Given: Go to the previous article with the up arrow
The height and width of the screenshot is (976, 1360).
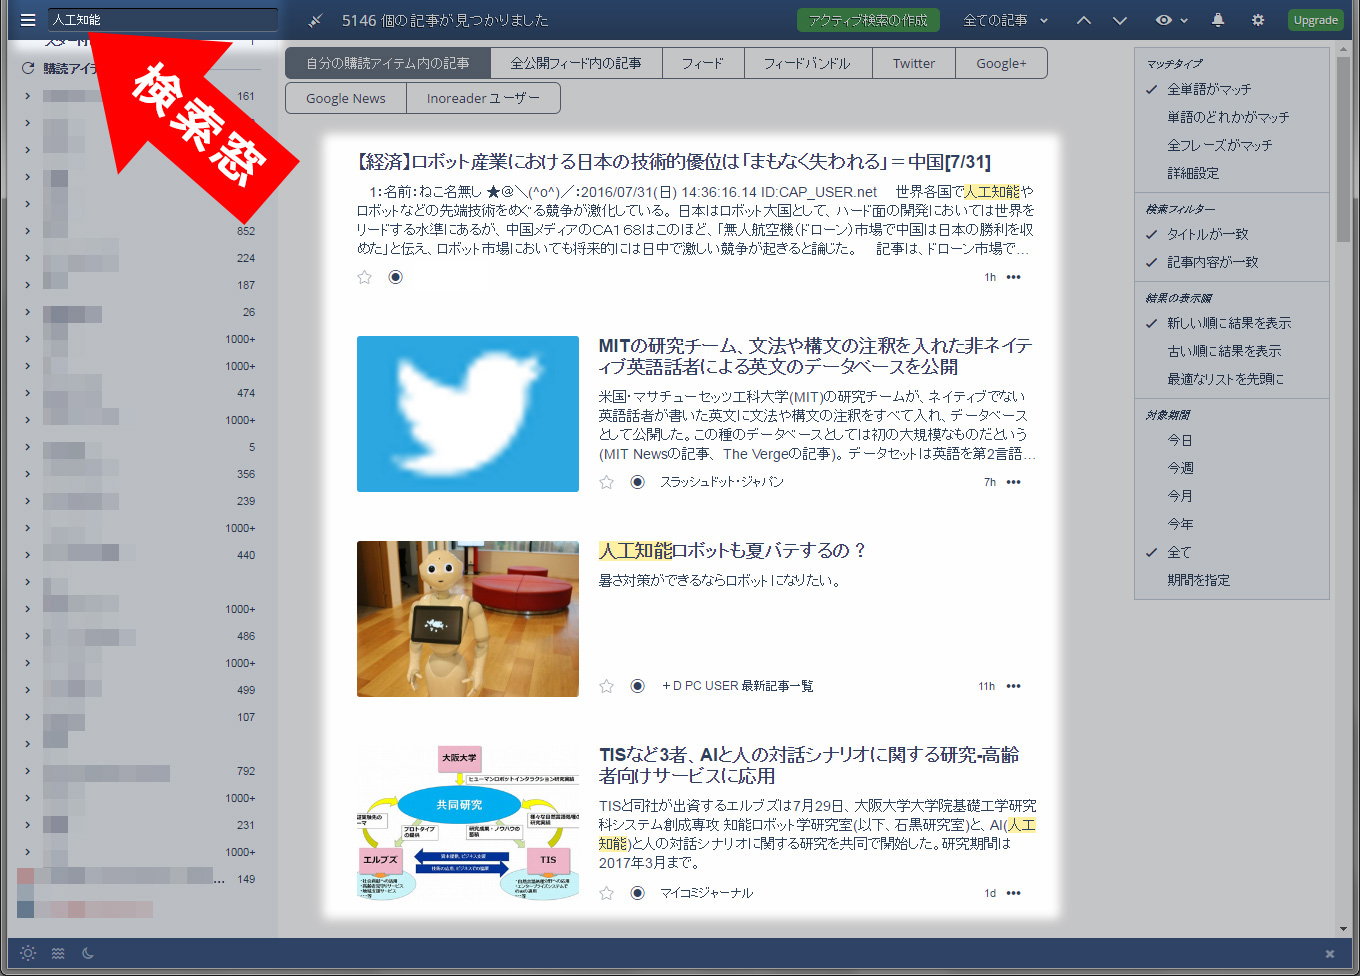Looking at the screenshot, I should [1084, 20].
